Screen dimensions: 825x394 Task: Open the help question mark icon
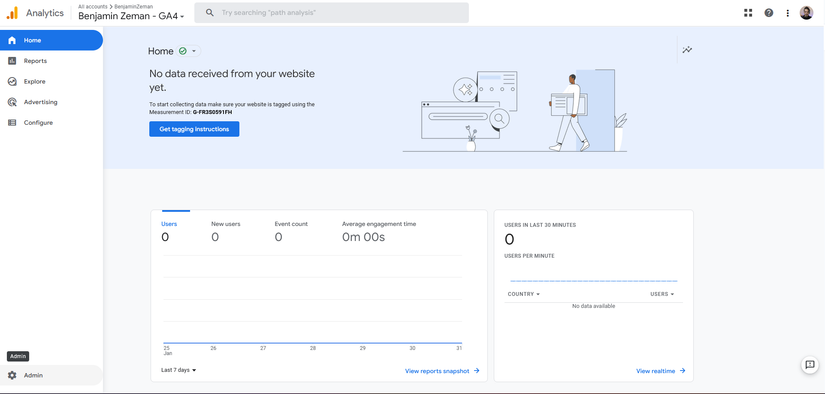pos(769,13)
